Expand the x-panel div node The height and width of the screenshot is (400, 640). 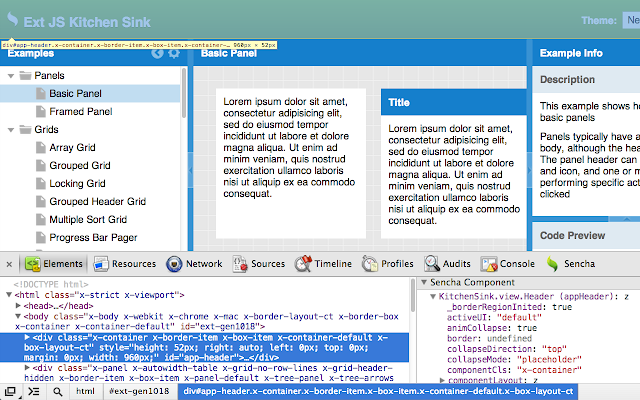tap(27, 367)
